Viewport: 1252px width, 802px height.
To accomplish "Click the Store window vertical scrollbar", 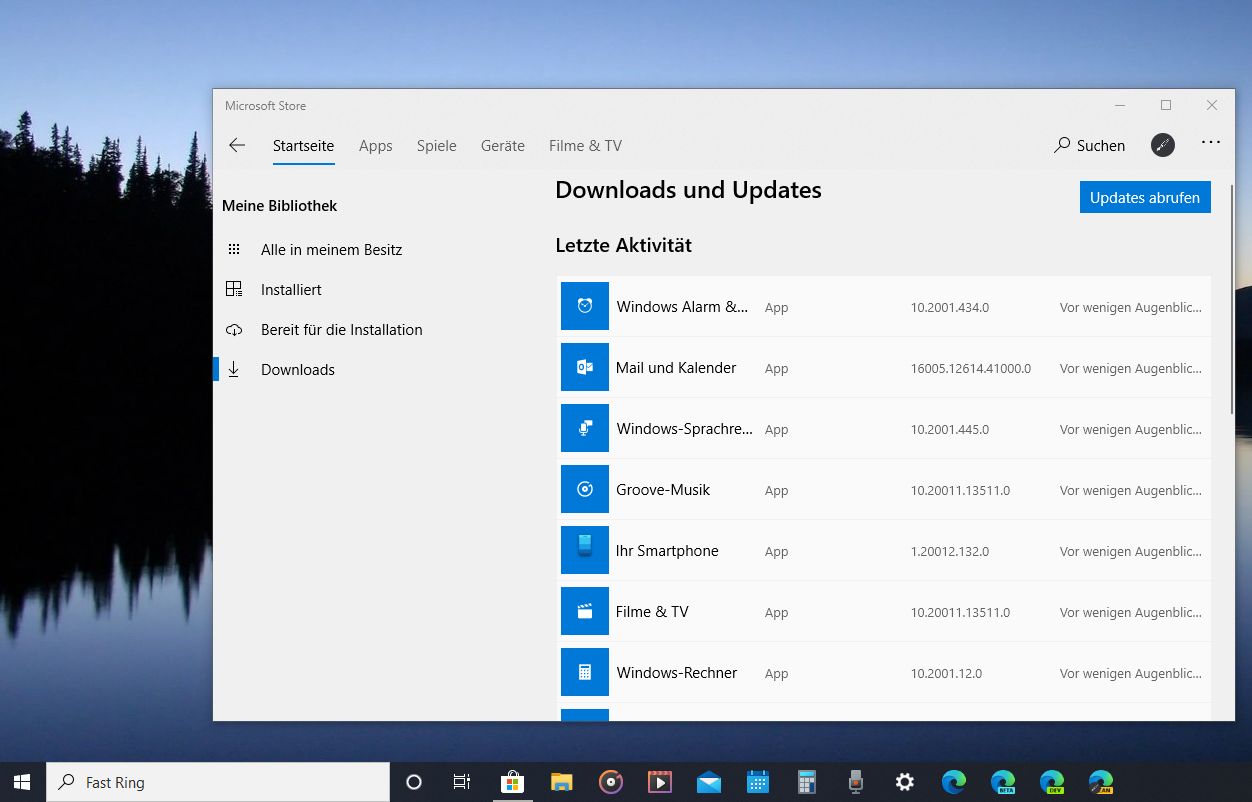I will (1233, 300).
